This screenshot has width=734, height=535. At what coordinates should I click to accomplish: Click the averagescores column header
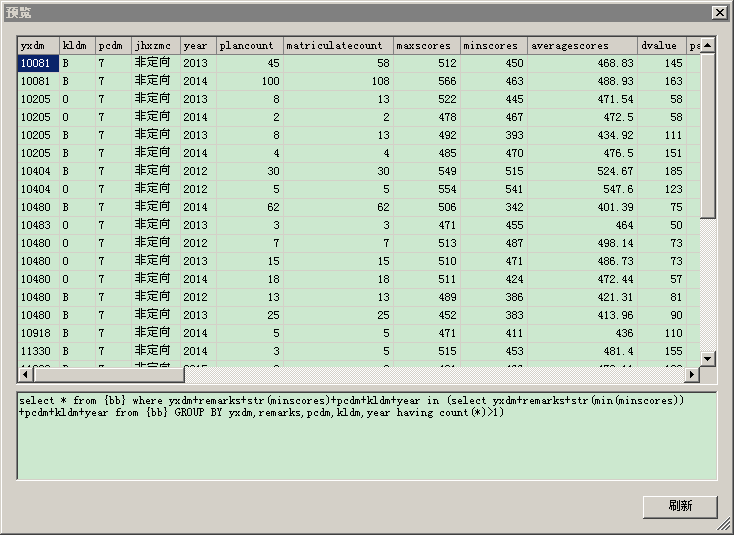click(x=582, y=46)
